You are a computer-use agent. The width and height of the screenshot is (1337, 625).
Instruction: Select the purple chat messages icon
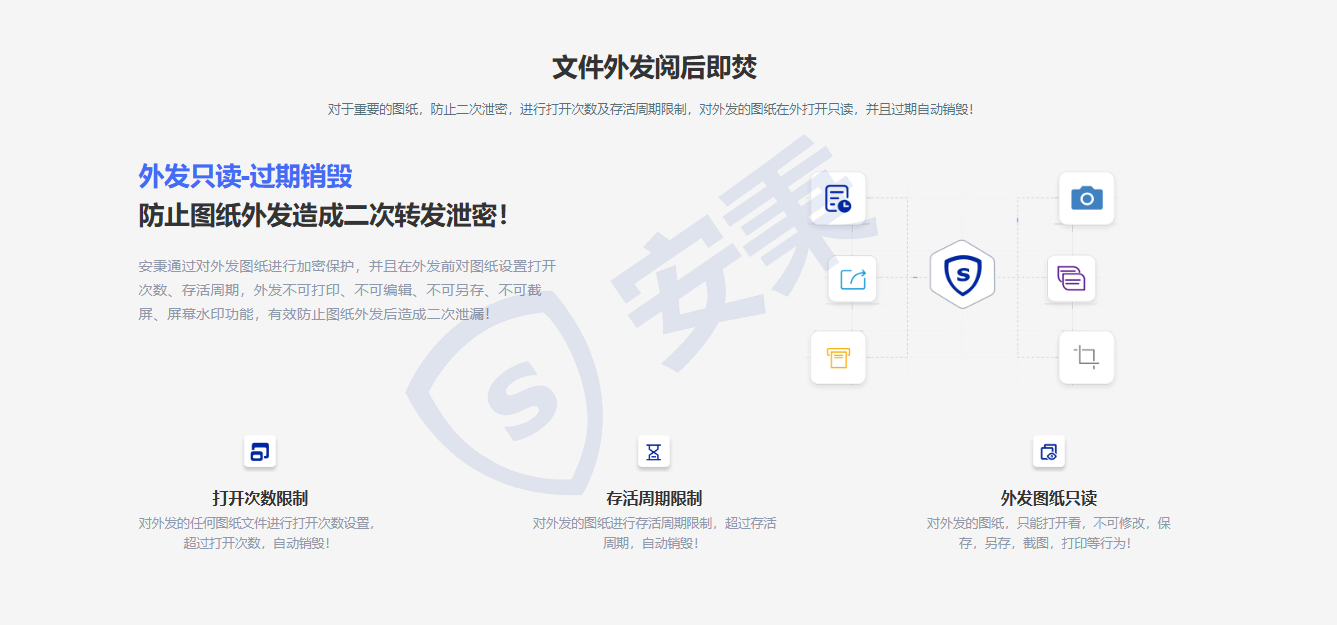[x=1071, y=279]
